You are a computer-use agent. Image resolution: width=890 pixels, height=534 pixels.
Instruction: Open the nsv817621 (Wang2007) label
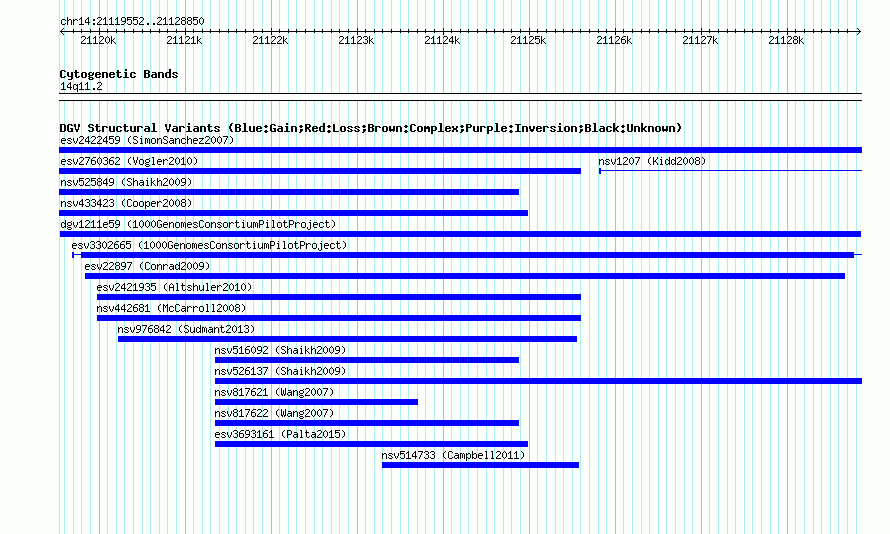274,392
